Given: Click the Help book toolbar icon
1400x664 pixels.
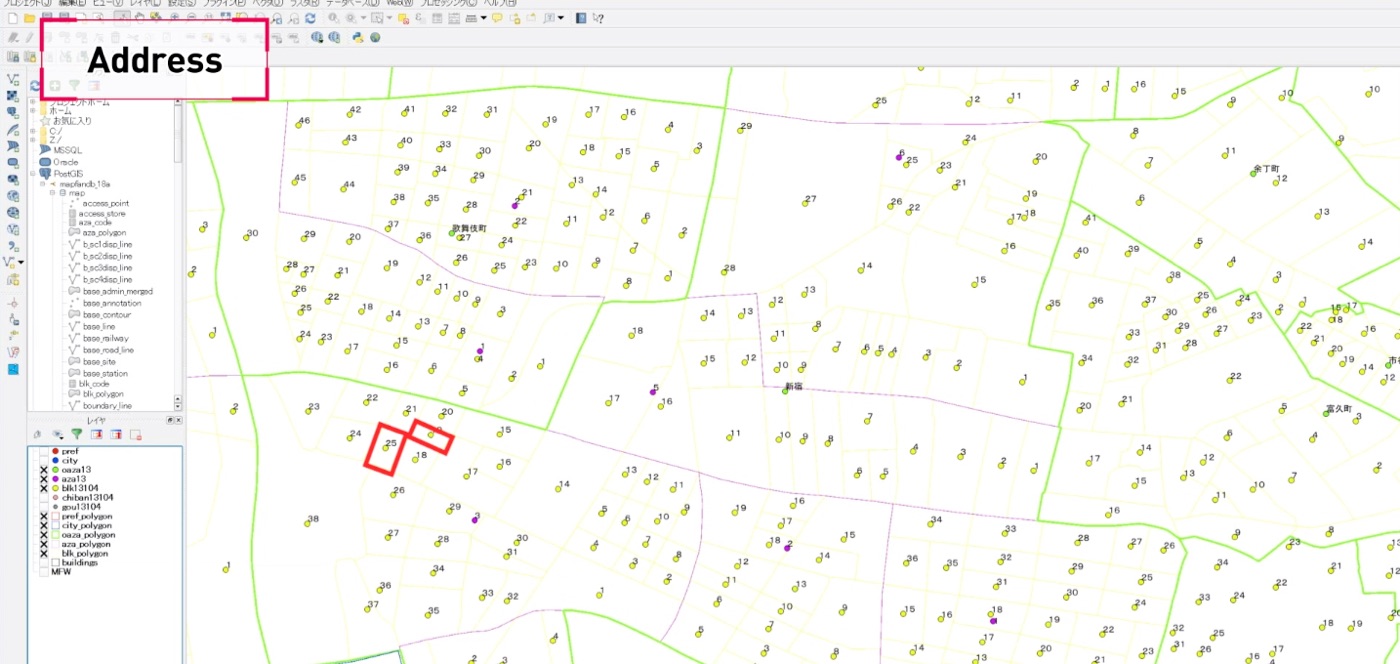Looking at the screenshot, I should (x=582, y=18).
